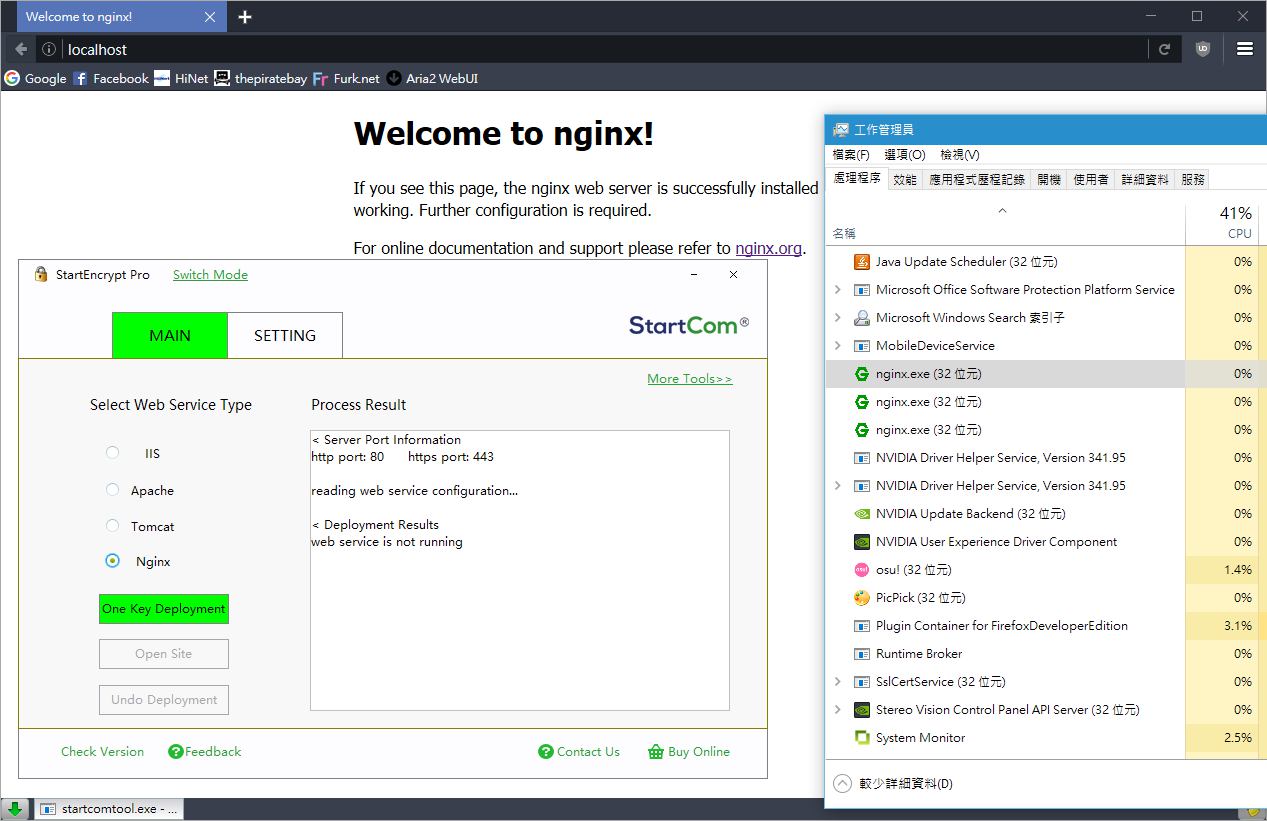1267x821 pixels.
Task: Switch to the SETTING tab
Action: coord(285,336)
